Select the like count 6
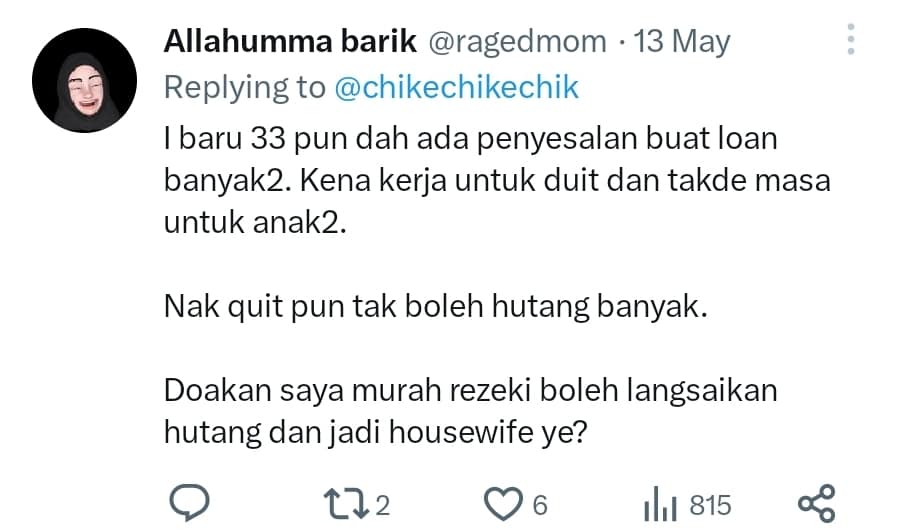 pos(540,505)
